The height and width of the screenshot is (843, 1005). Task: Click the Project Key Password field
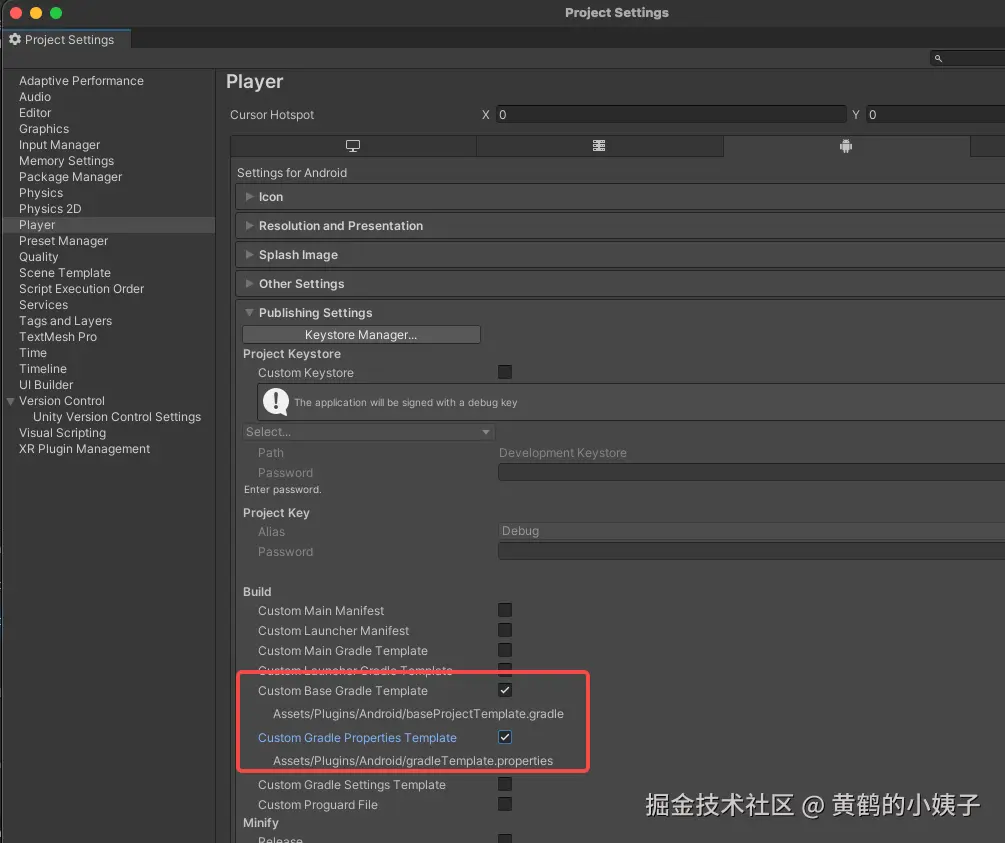pyautogui.click(x=751, y=551)
